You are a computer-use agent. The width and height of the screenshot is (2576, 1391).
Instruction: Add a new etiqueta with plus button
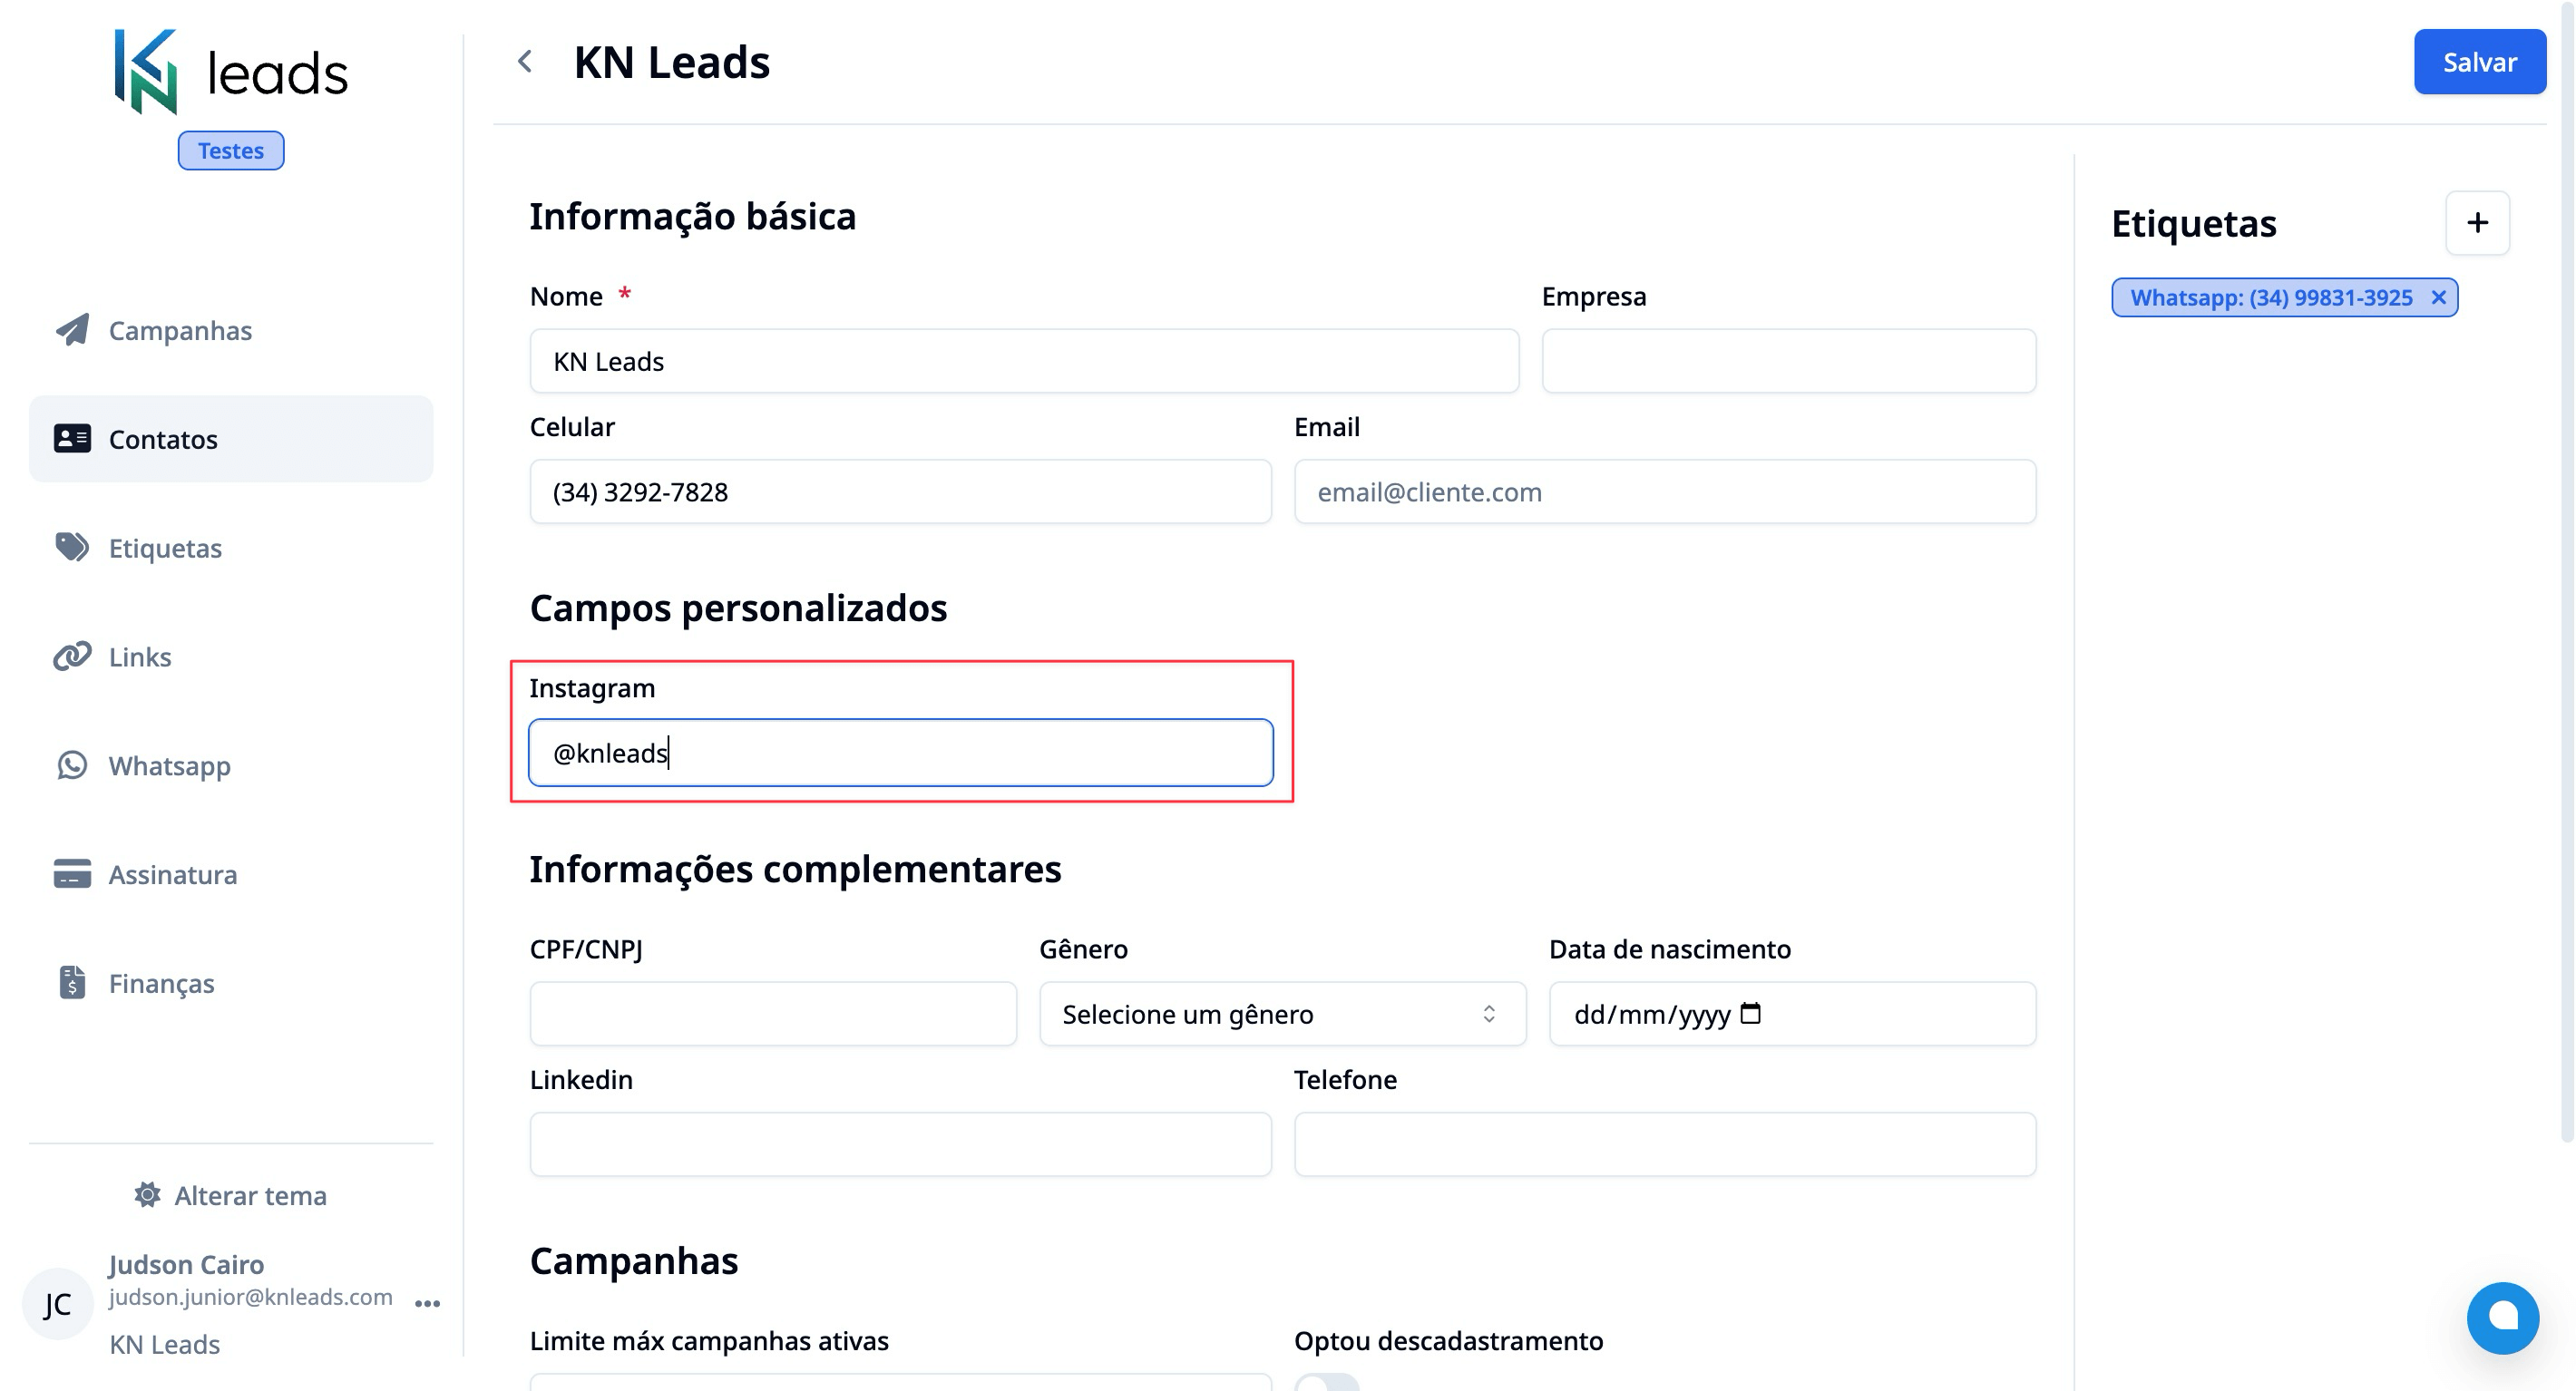coord(2476,223)
